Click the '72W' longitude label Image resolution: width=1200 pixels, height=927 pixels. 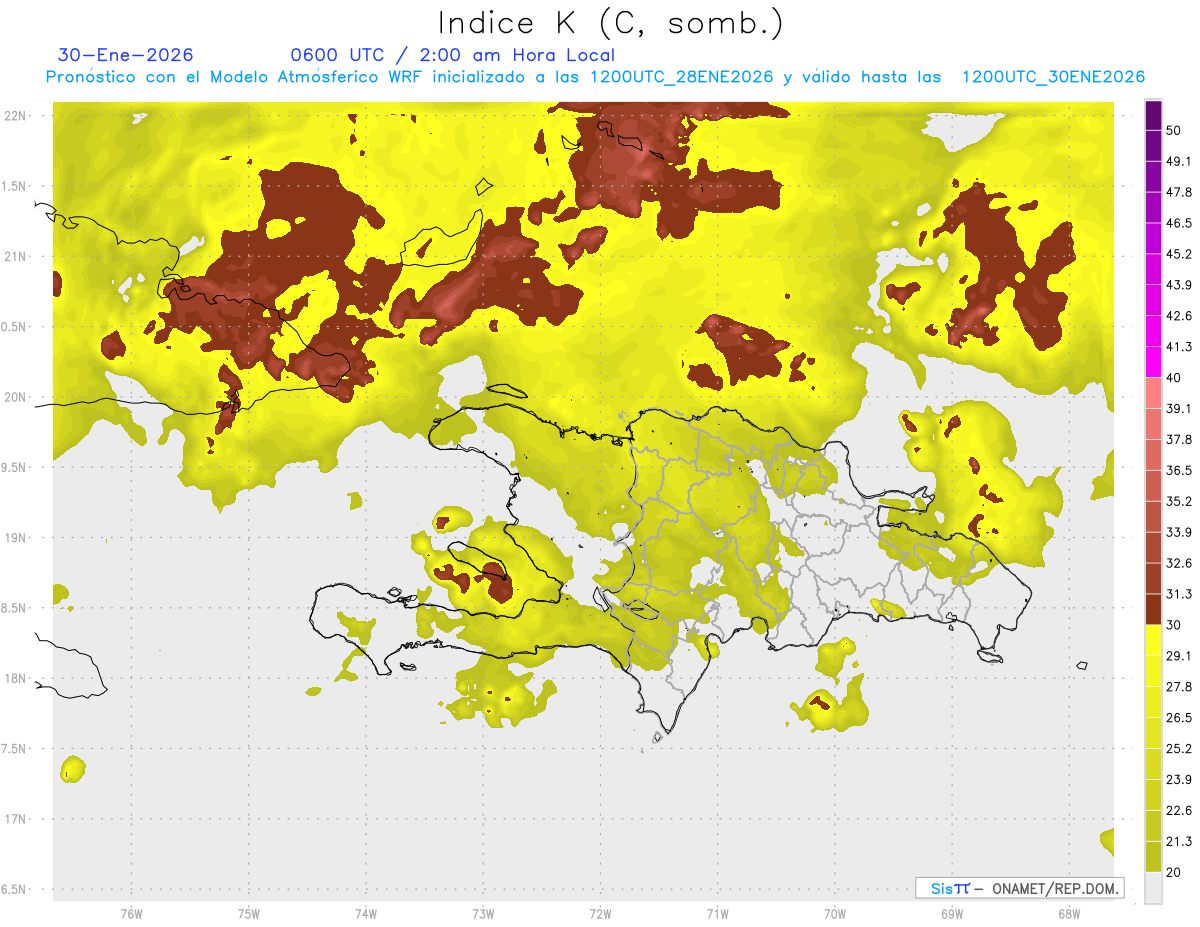pyautogui.click(x=600, y=914)
